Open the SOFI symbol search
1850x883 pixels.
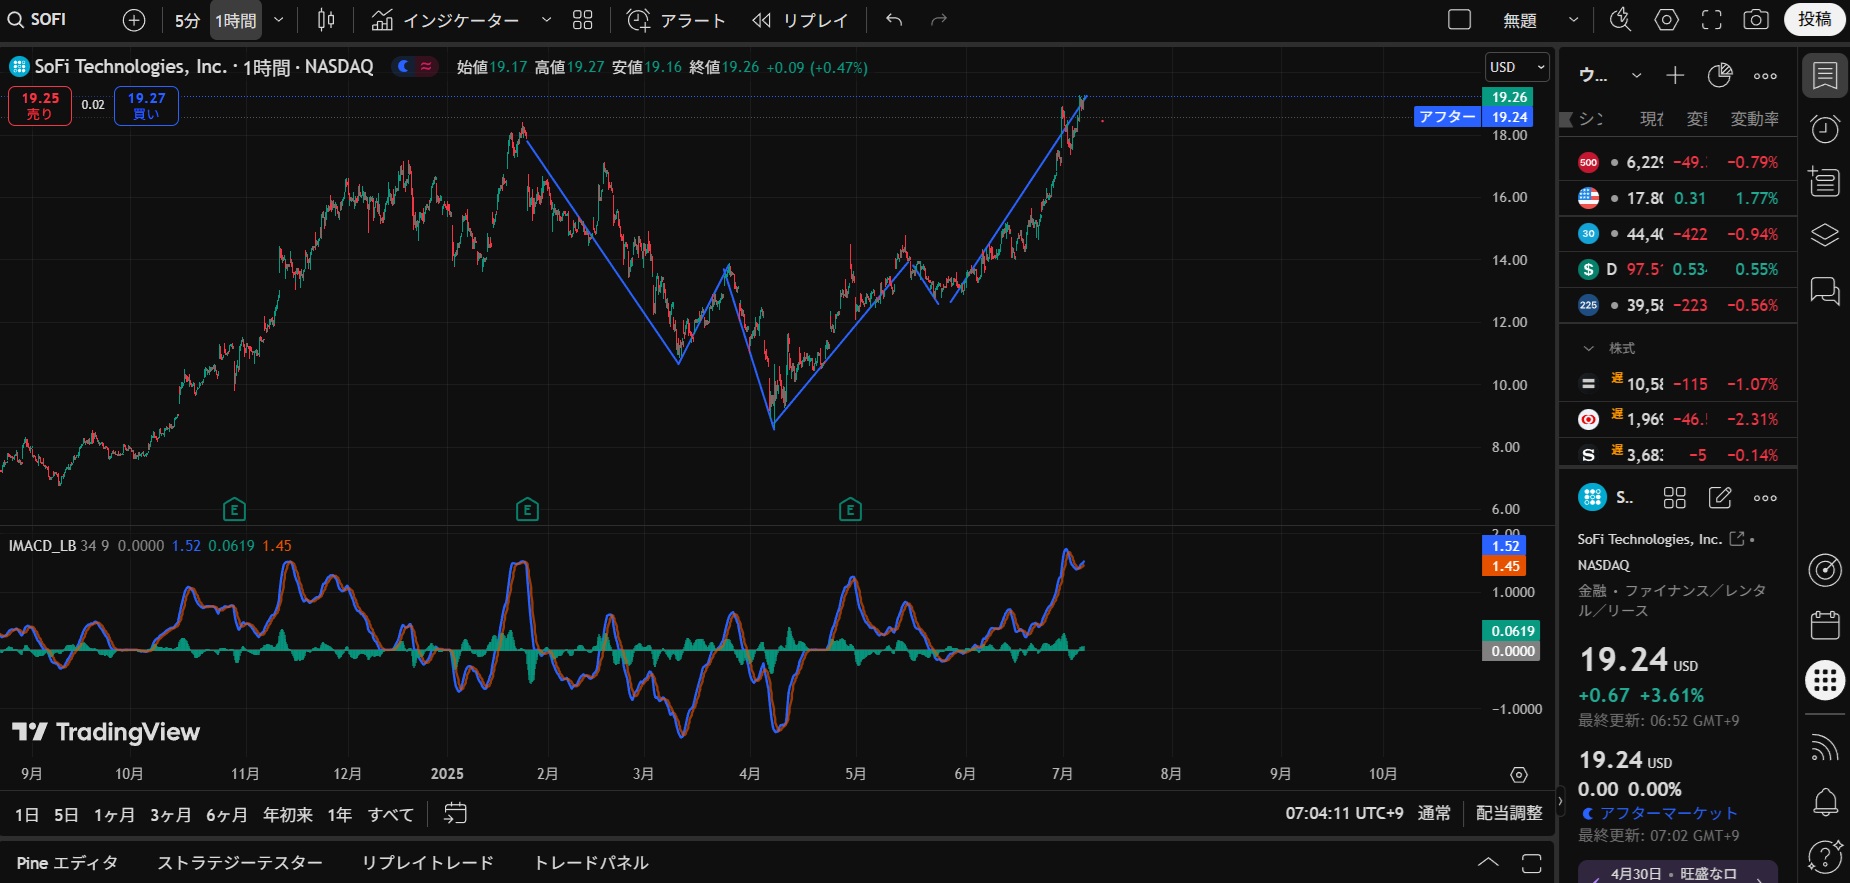click(38, 20)
